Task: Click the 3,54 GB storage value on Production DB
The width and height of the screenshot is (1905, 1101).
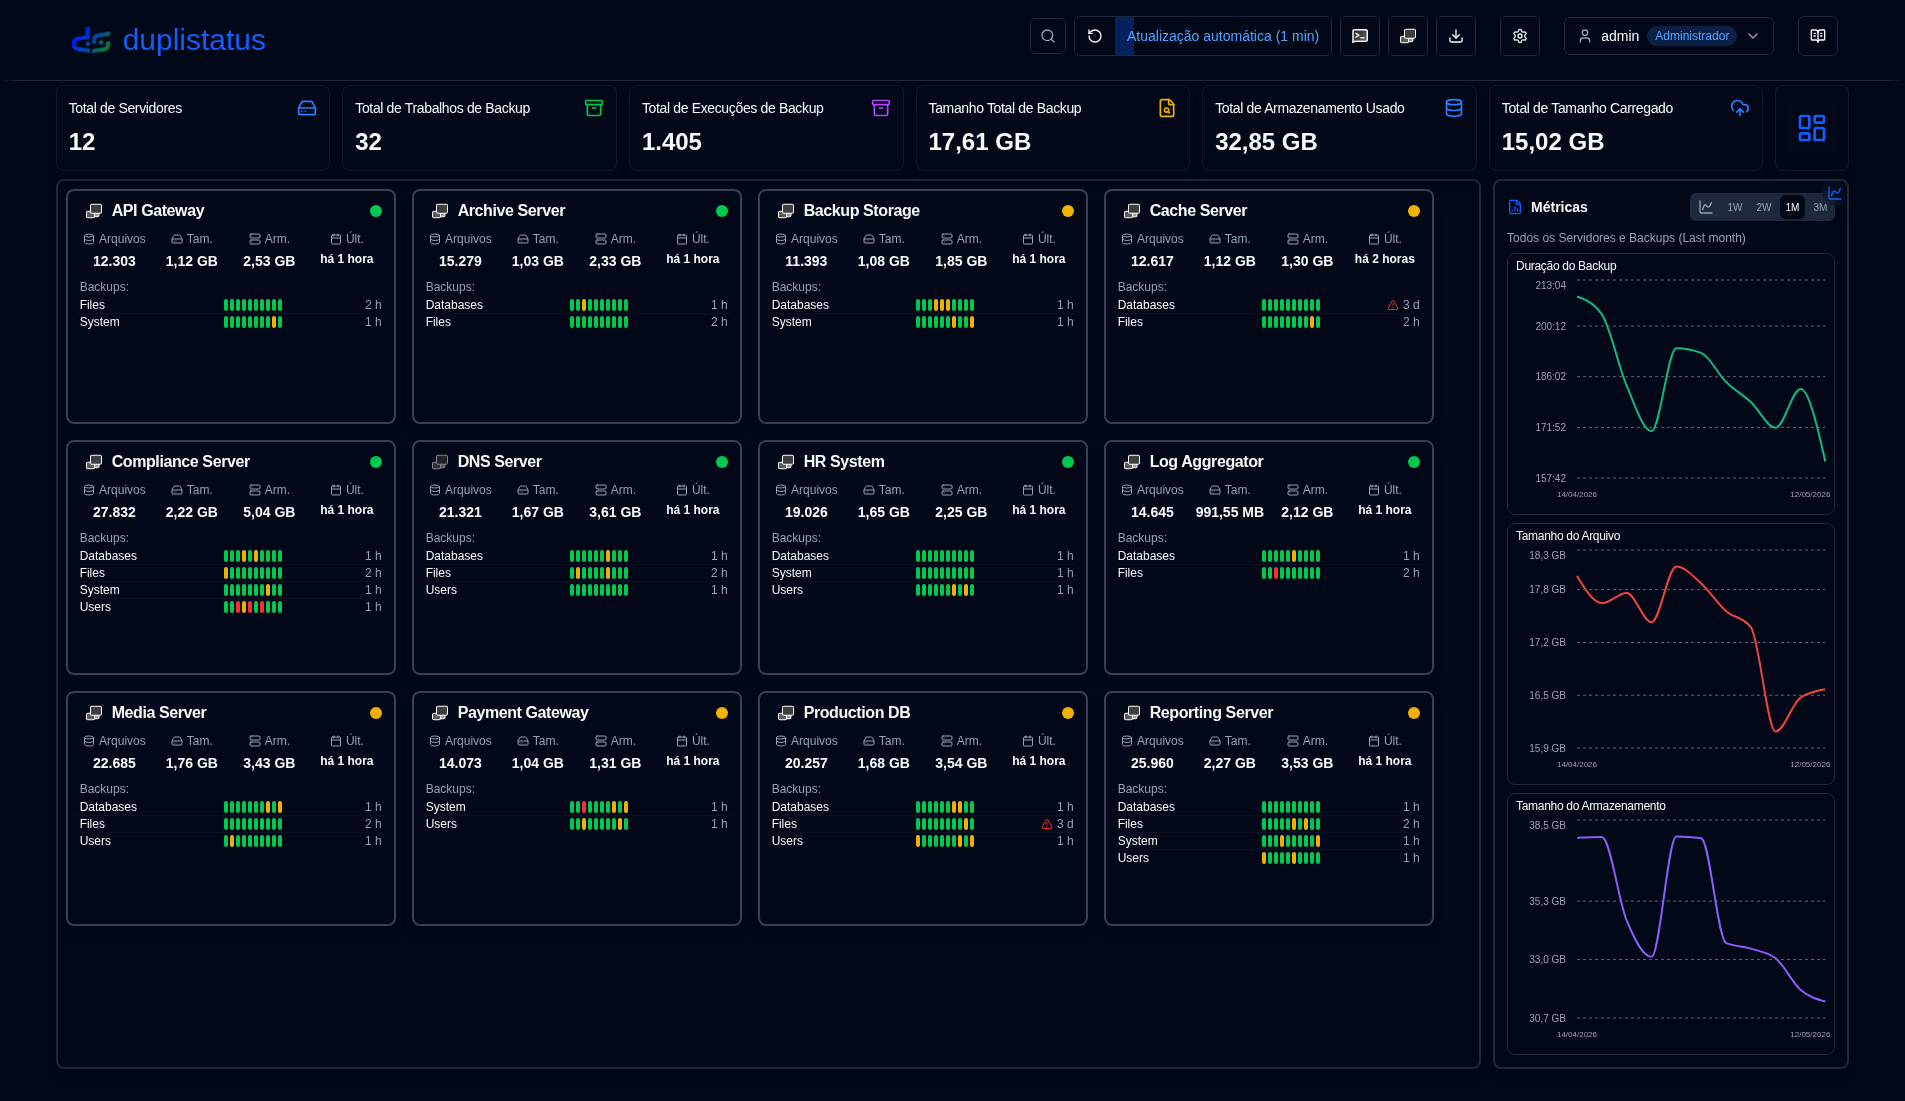Action: click(961, 763)
